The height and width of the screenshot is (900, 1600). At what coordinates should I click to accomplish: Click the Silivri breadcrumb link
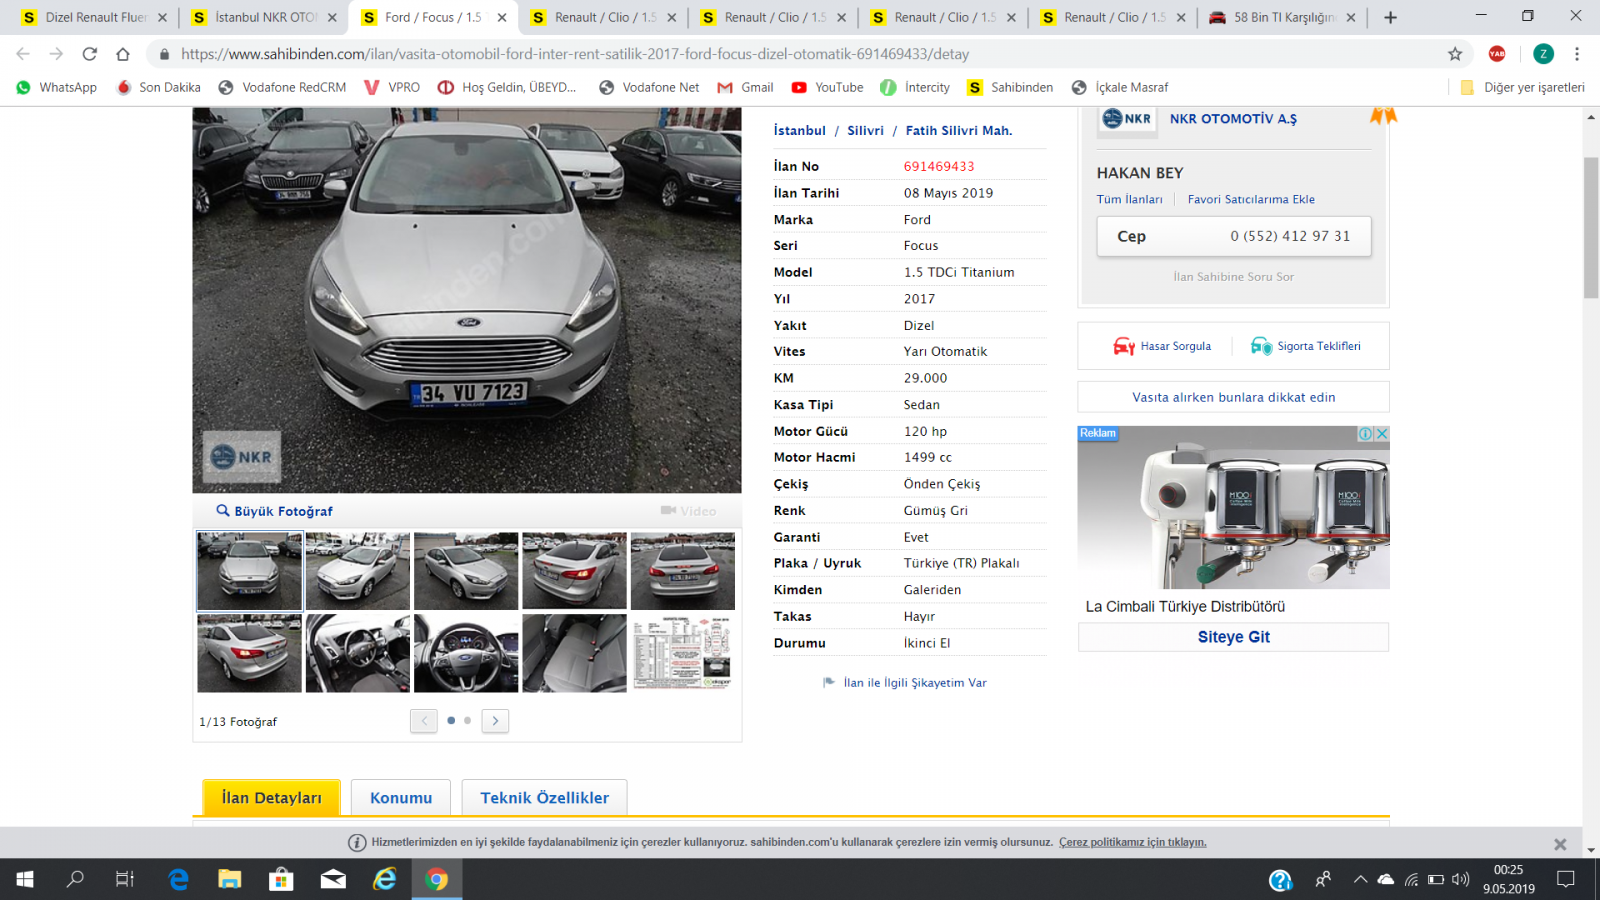click(865, 131)
